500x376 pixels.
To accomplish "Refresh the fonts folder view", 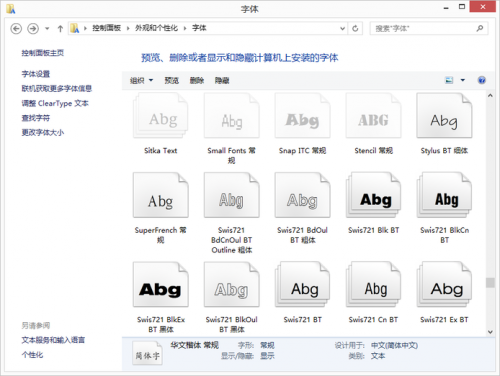I will point(355,29).
